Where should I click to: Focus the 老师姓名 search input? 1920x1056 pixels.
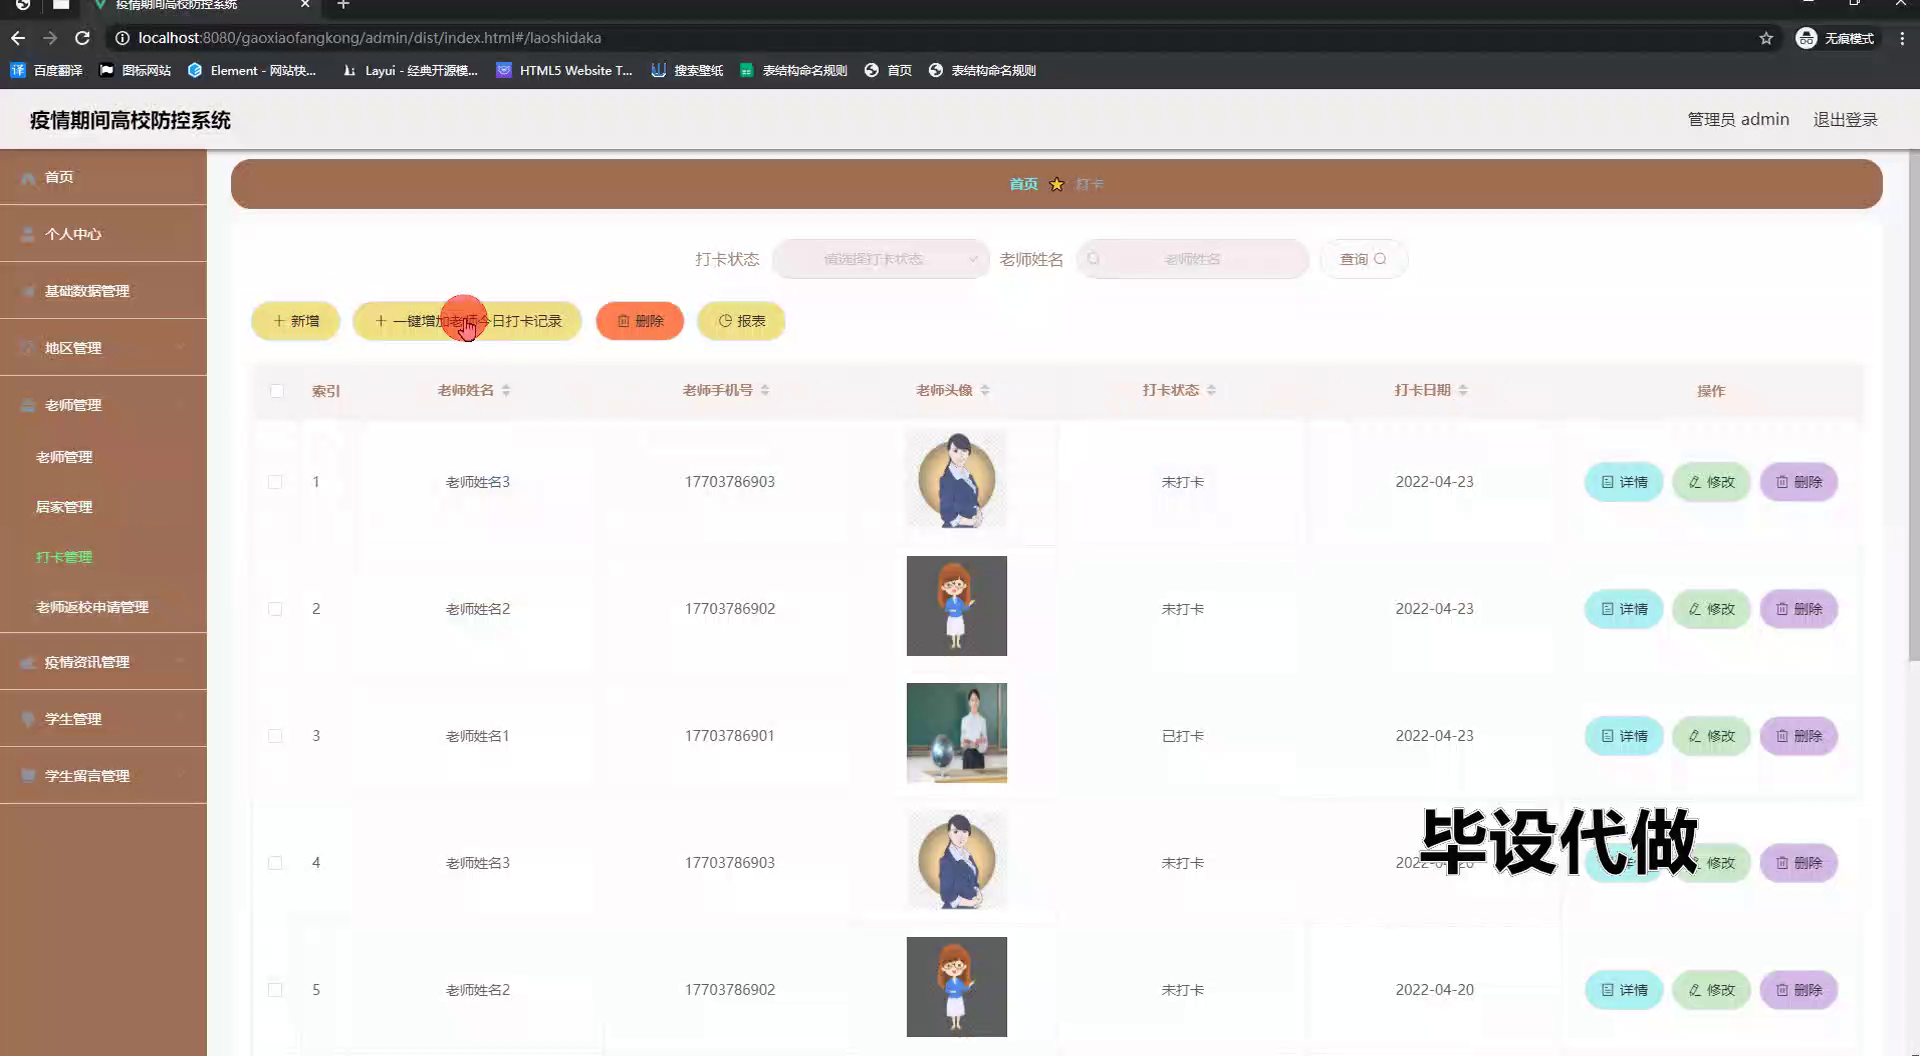click(x=1193, y=259)
